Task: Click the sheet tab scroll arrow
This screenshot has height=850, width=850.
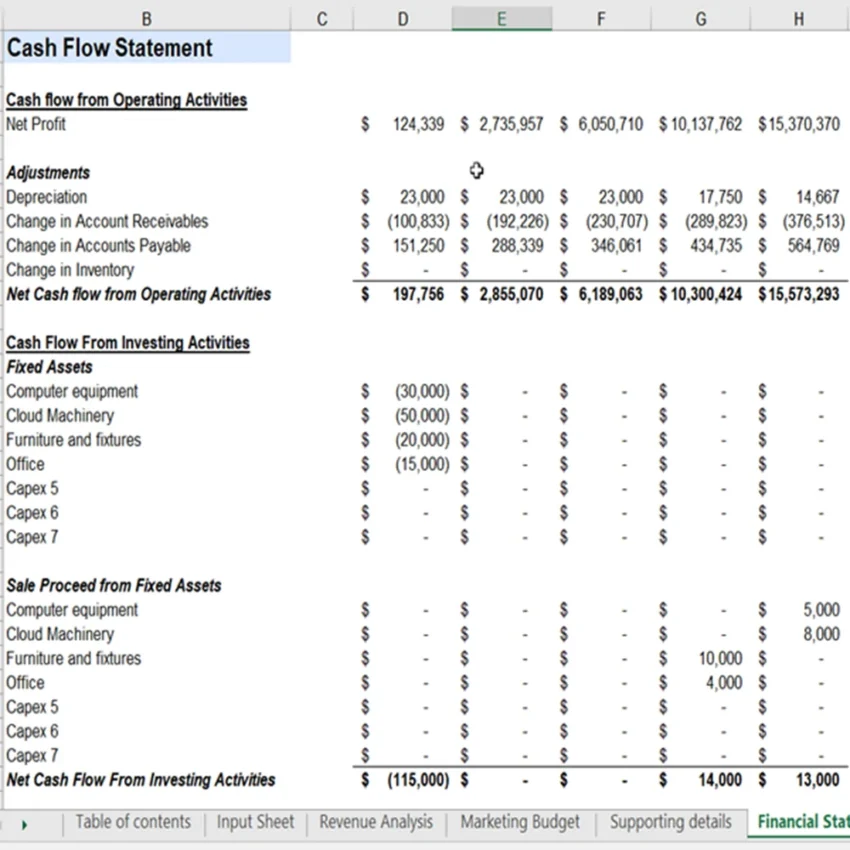Action: point(24,825)
